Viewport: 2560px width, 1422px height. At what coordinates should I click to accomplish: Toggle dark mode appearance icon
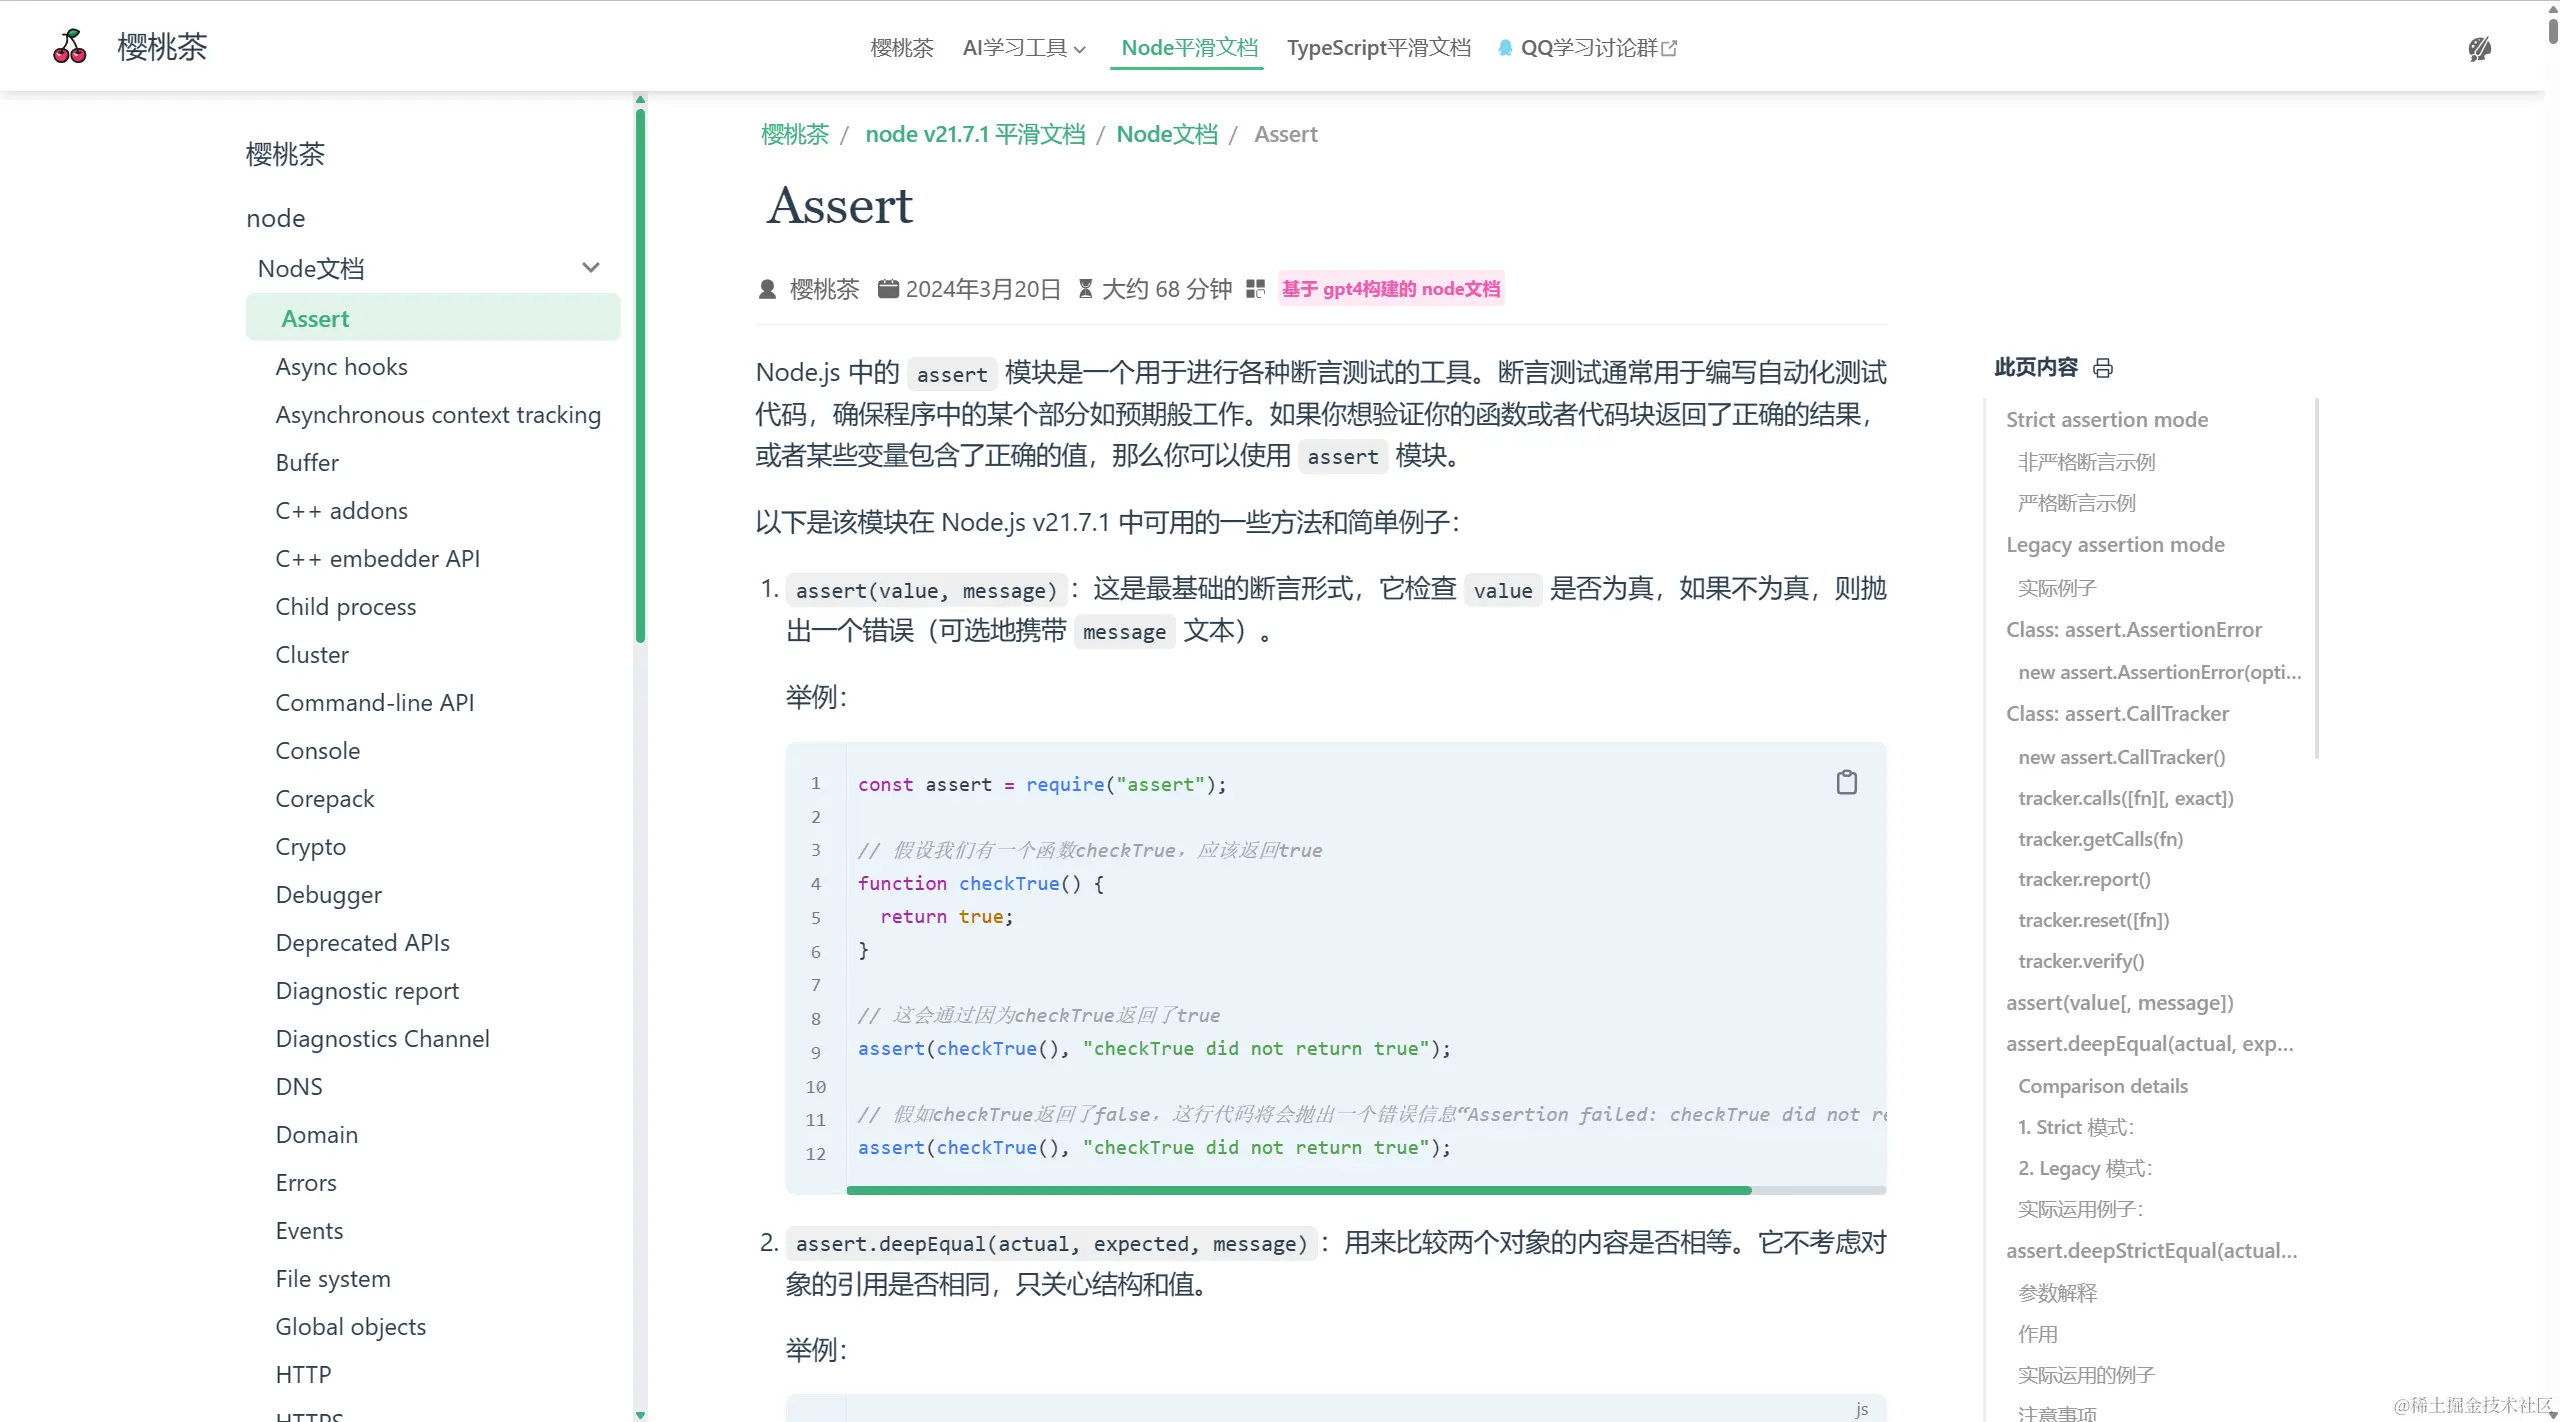(2479, 49)
